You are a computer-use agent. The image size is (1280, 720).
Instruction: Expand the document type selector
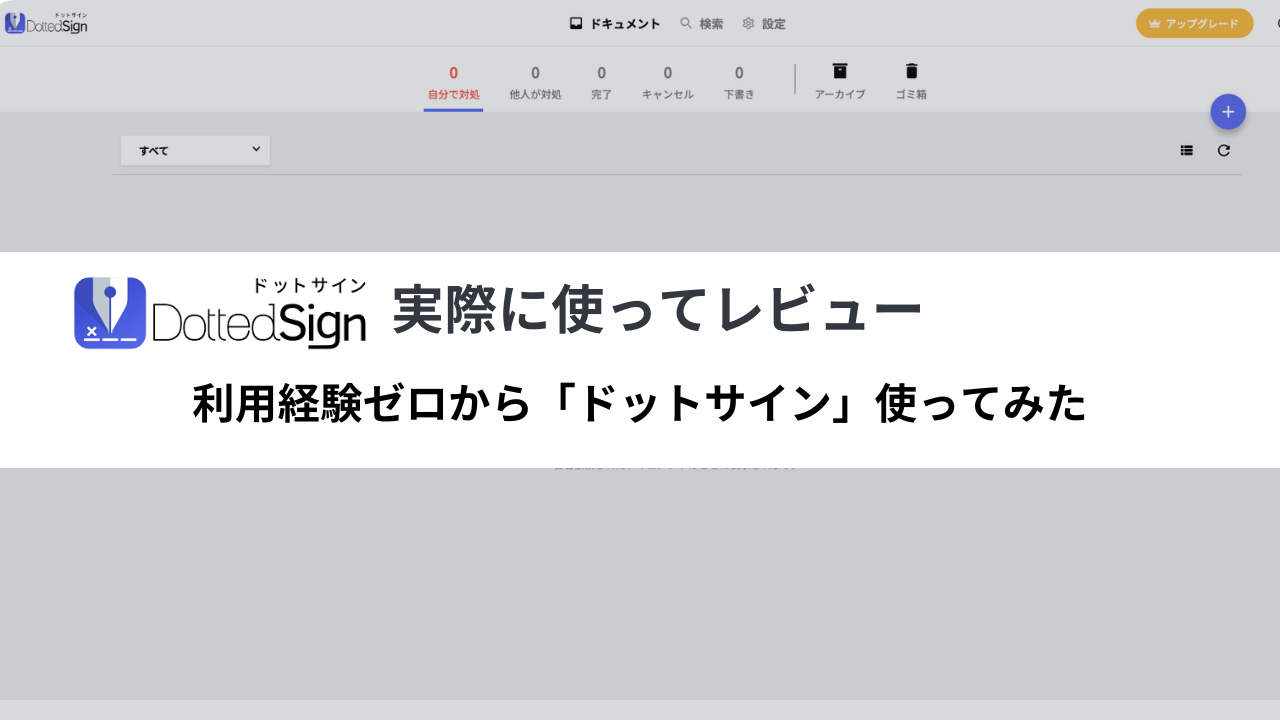pos(194,150)
